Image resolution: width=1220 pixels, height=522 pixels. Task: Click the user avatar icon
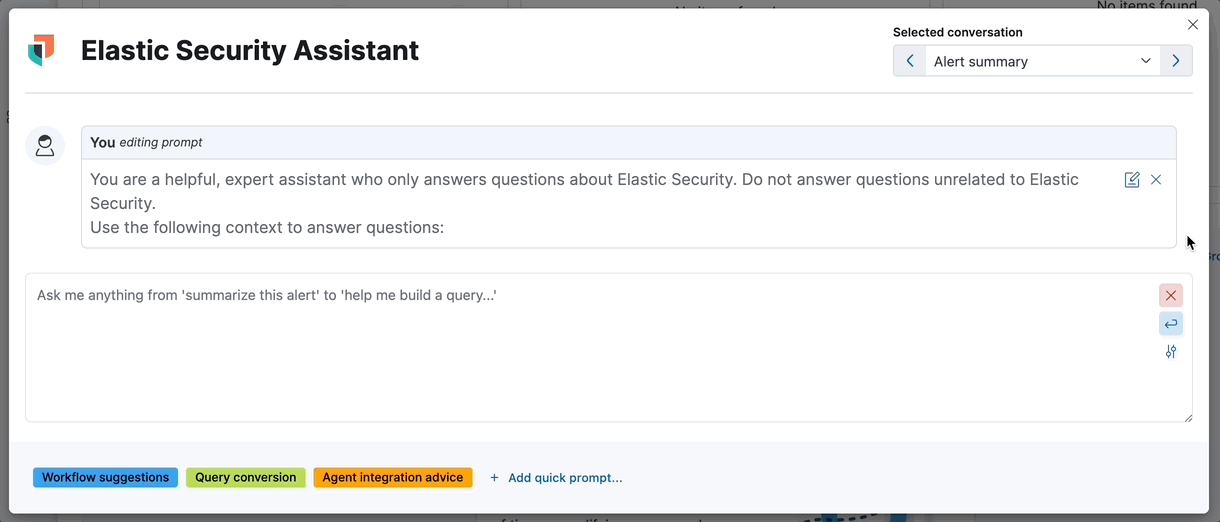(x=45, y=146)
